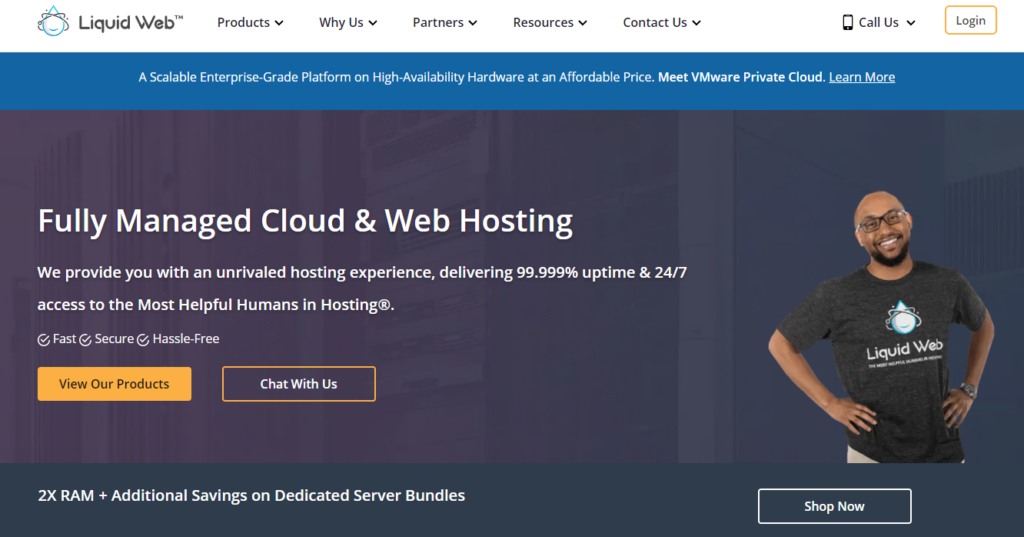1024x537 pixels.
Task: Click the 2X RAM Dedicated Server Bundles text
Action: [251, 495]
